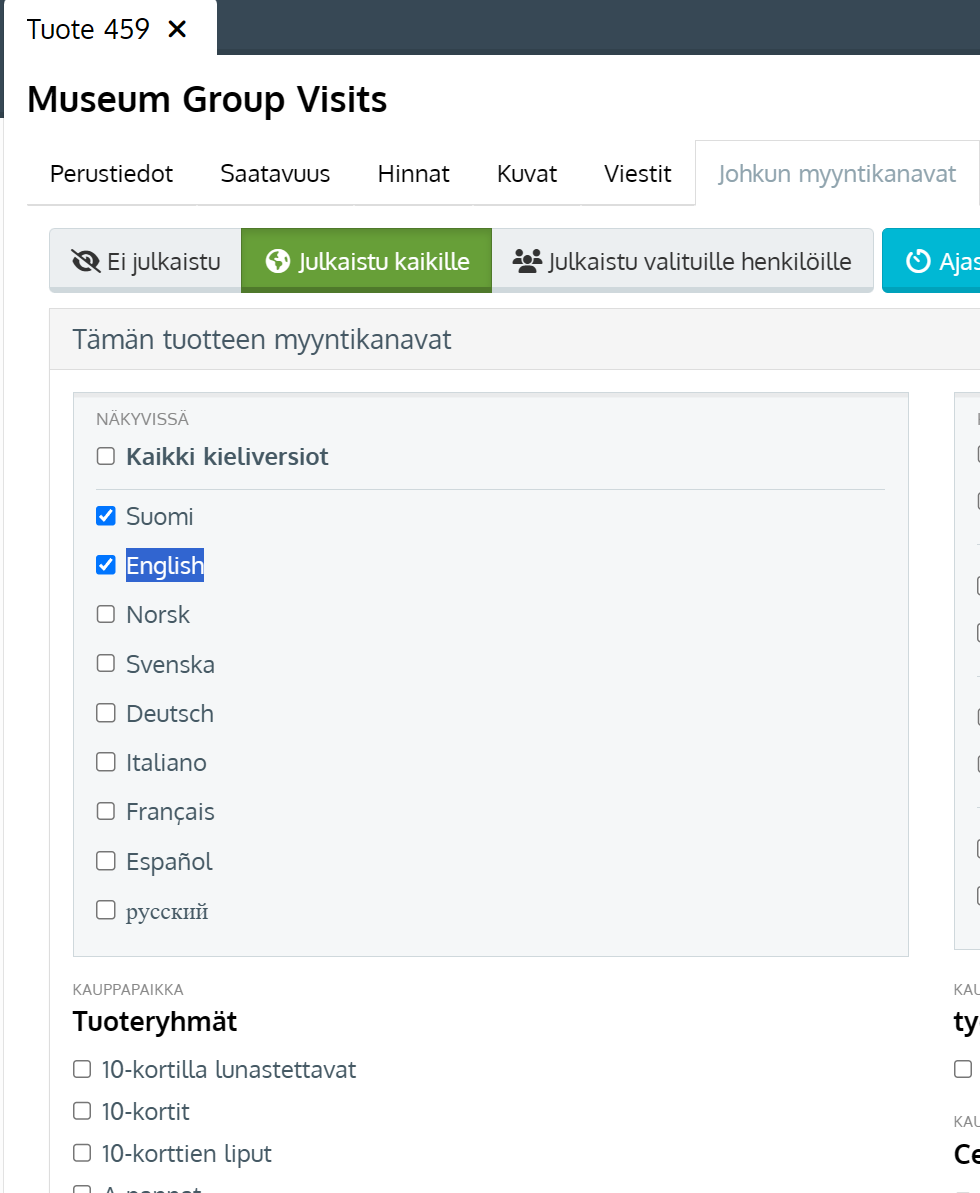Select the Viestit tab
This screenshot has width=980, height=1193.
[x=638, y=173]
